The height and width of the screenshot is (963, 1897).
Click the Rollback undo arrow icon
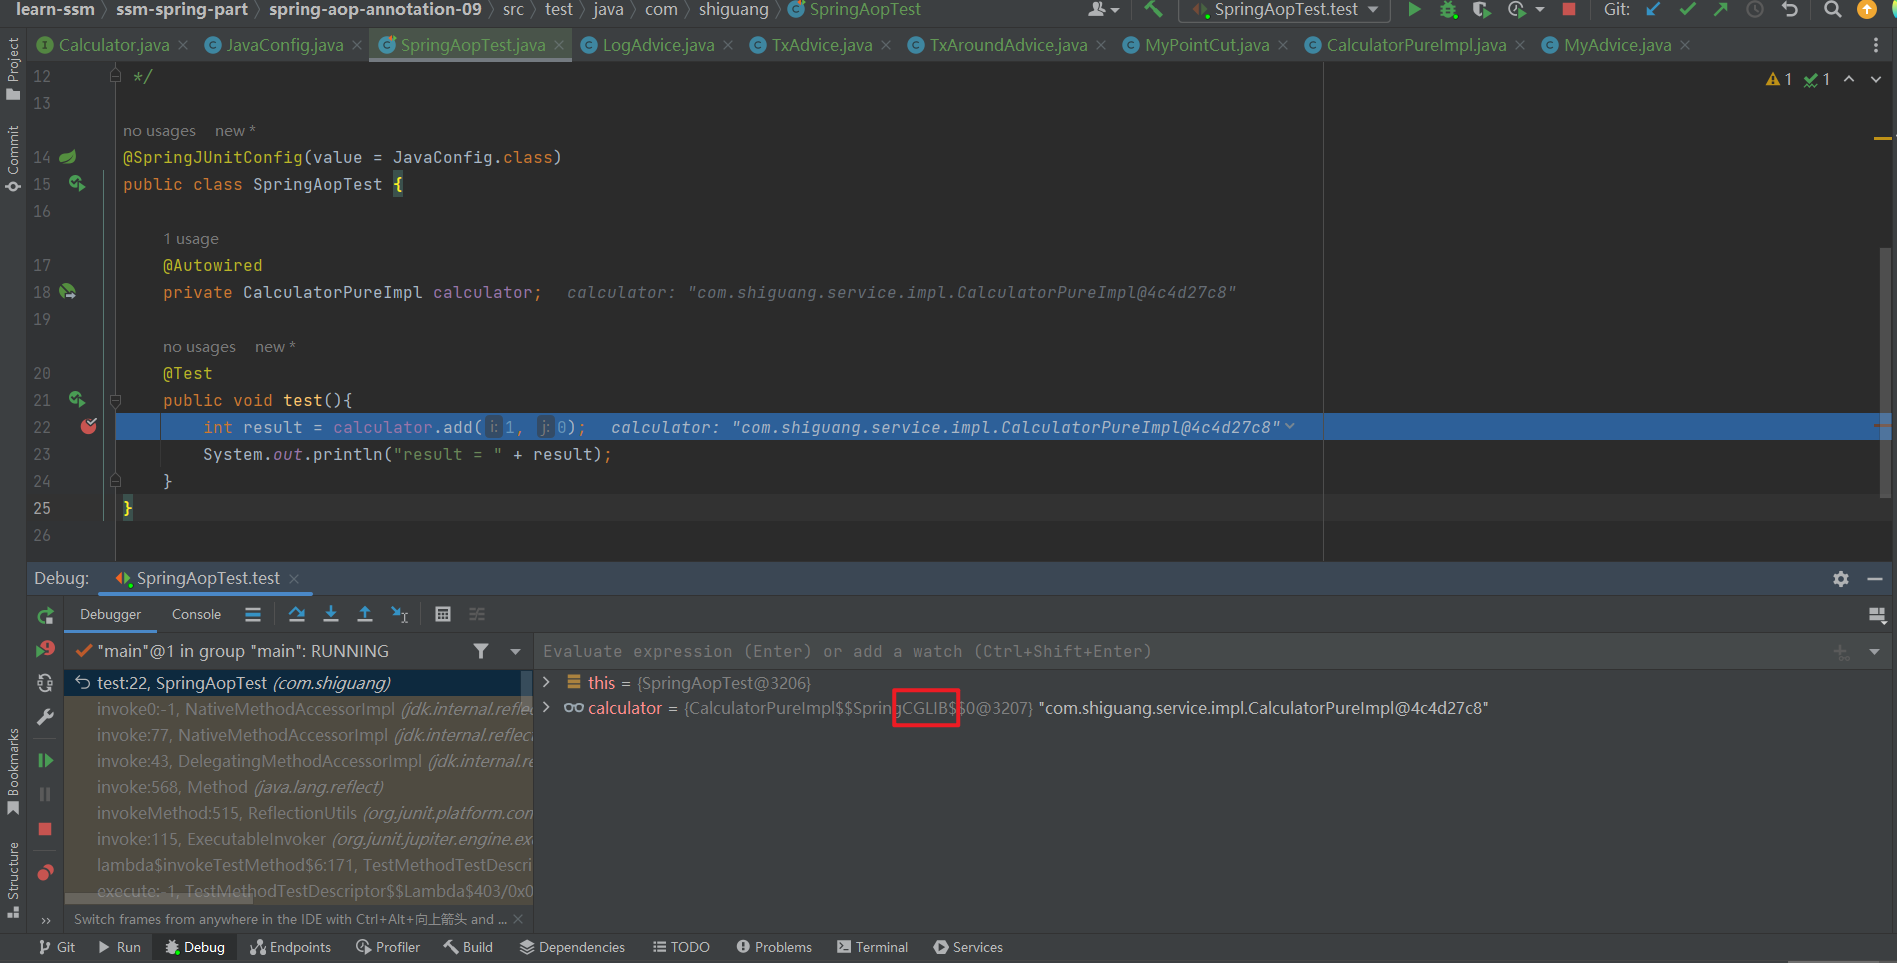1790,10
